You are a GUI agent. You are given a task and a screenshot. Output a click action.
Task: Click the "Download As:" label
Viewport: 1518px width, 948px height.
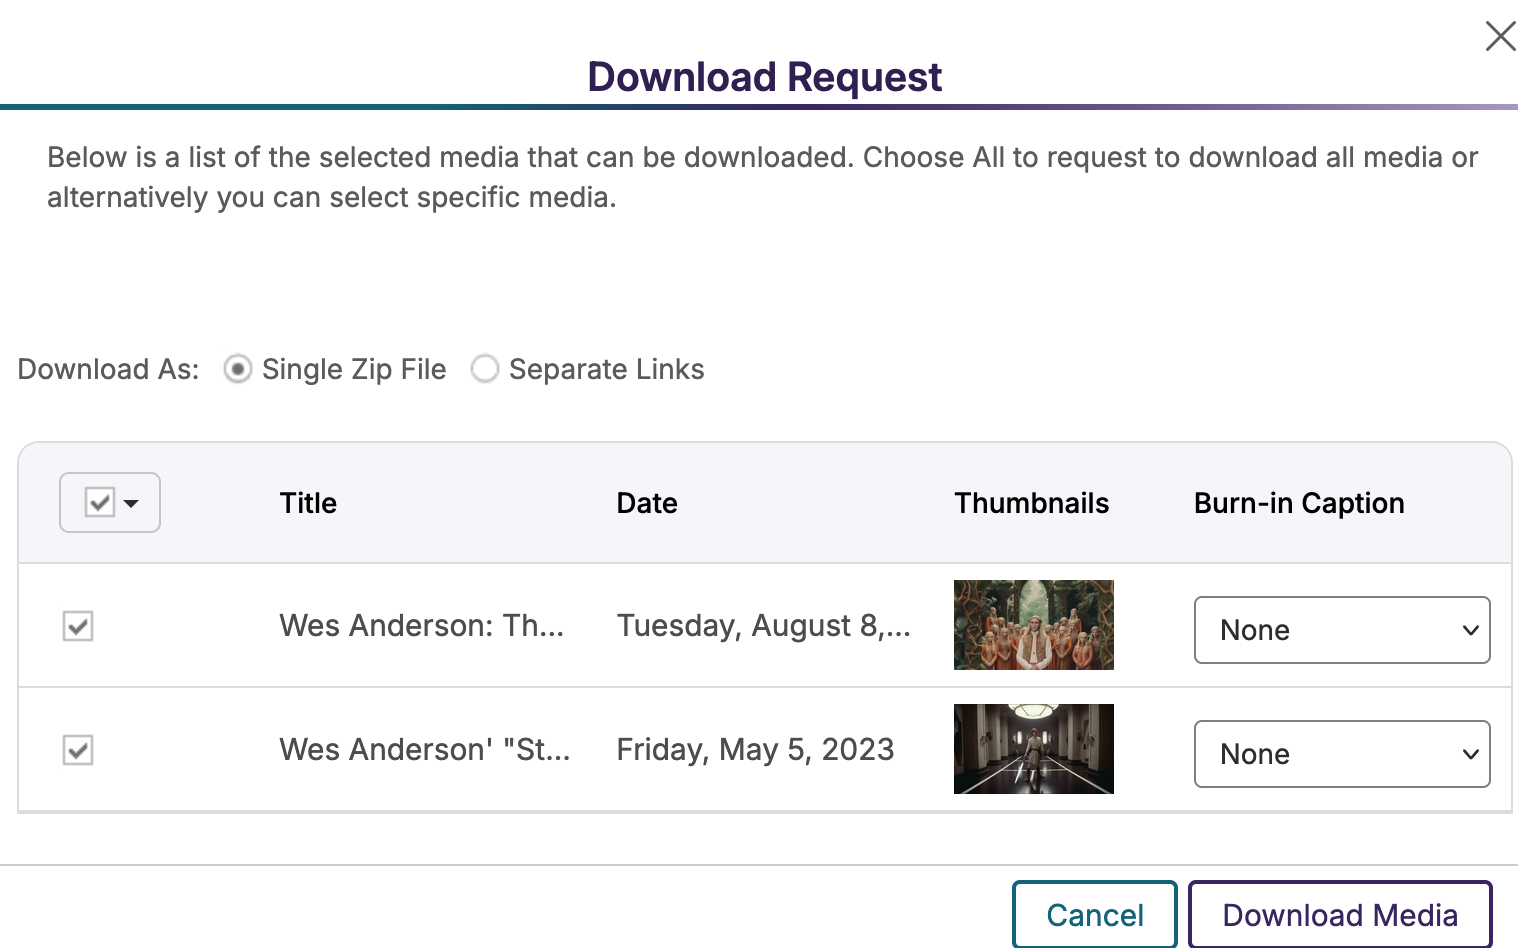click(x=108, y=369)
